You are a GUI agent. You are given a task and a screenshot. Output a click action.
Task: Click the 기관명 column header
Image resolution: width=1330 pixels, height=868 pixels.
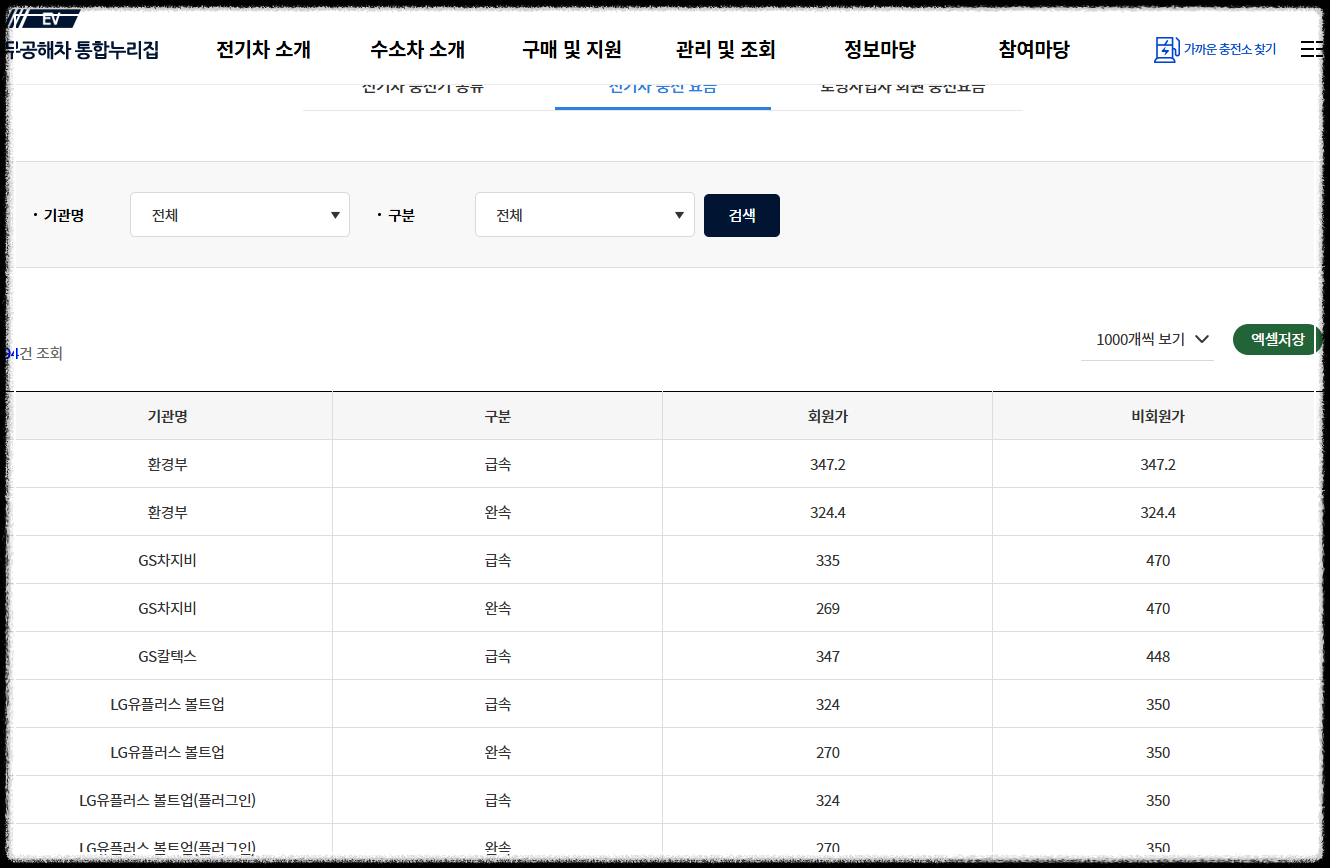(x=167, y=416)
